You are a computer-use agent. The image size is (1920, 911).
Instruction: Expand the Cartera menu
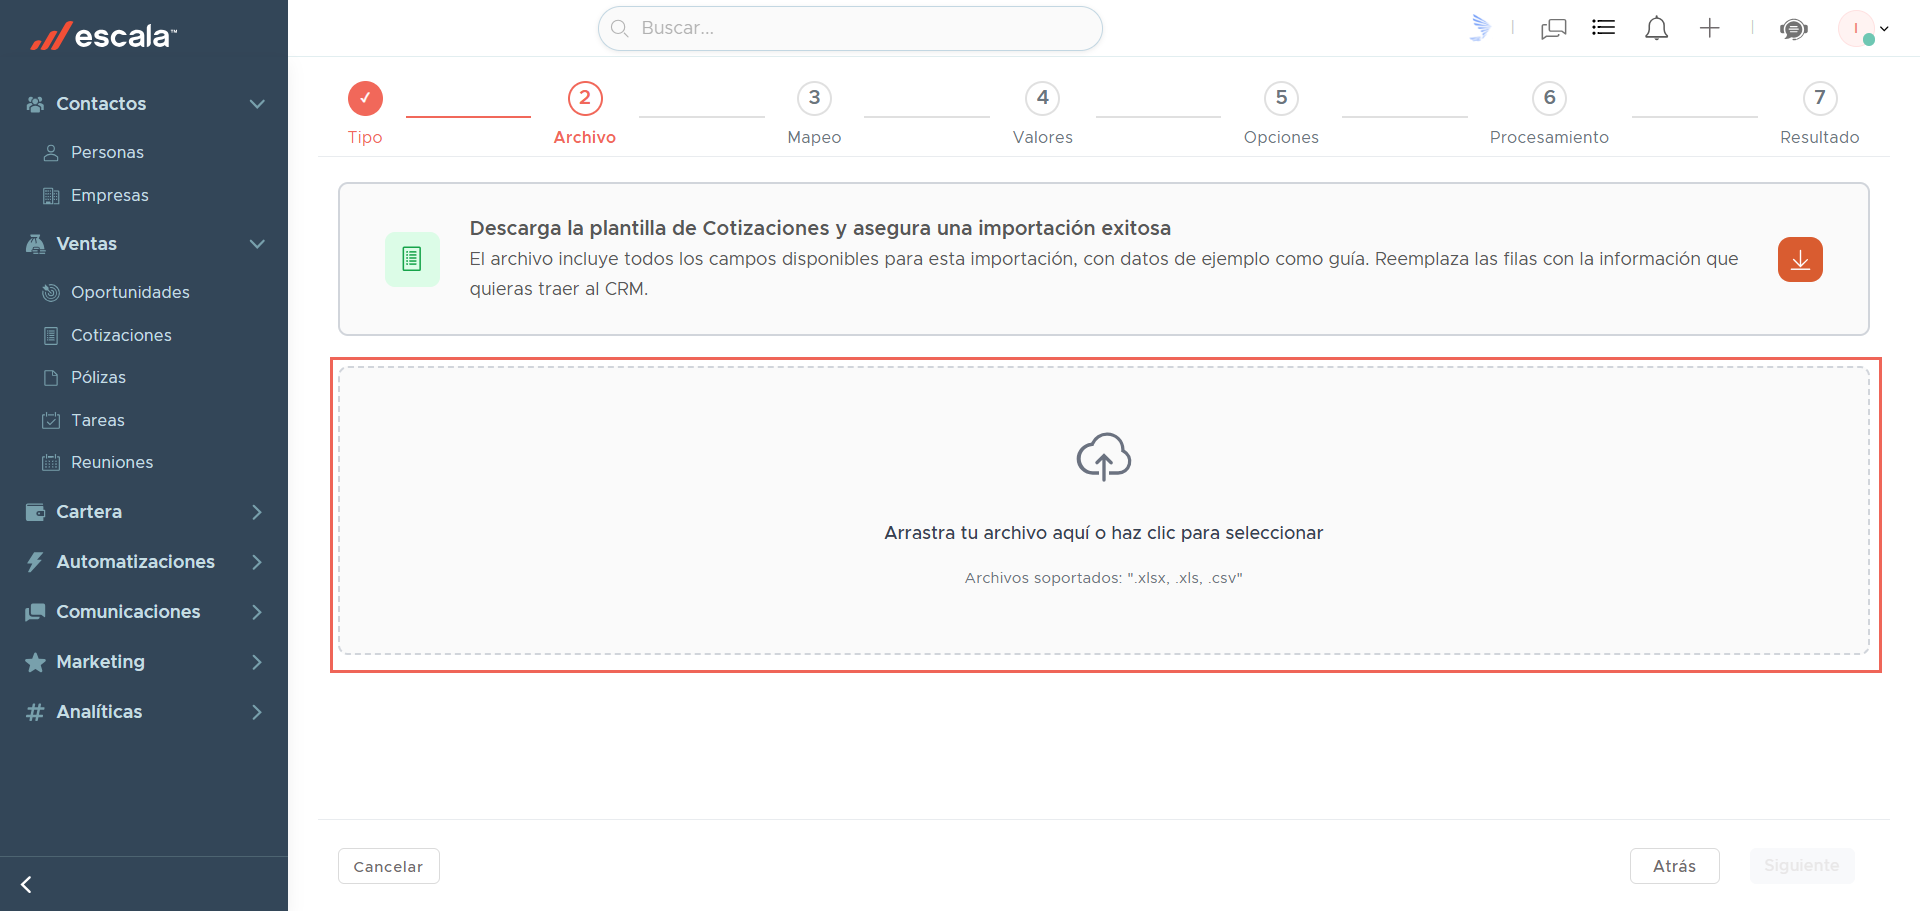click(144, 512)
